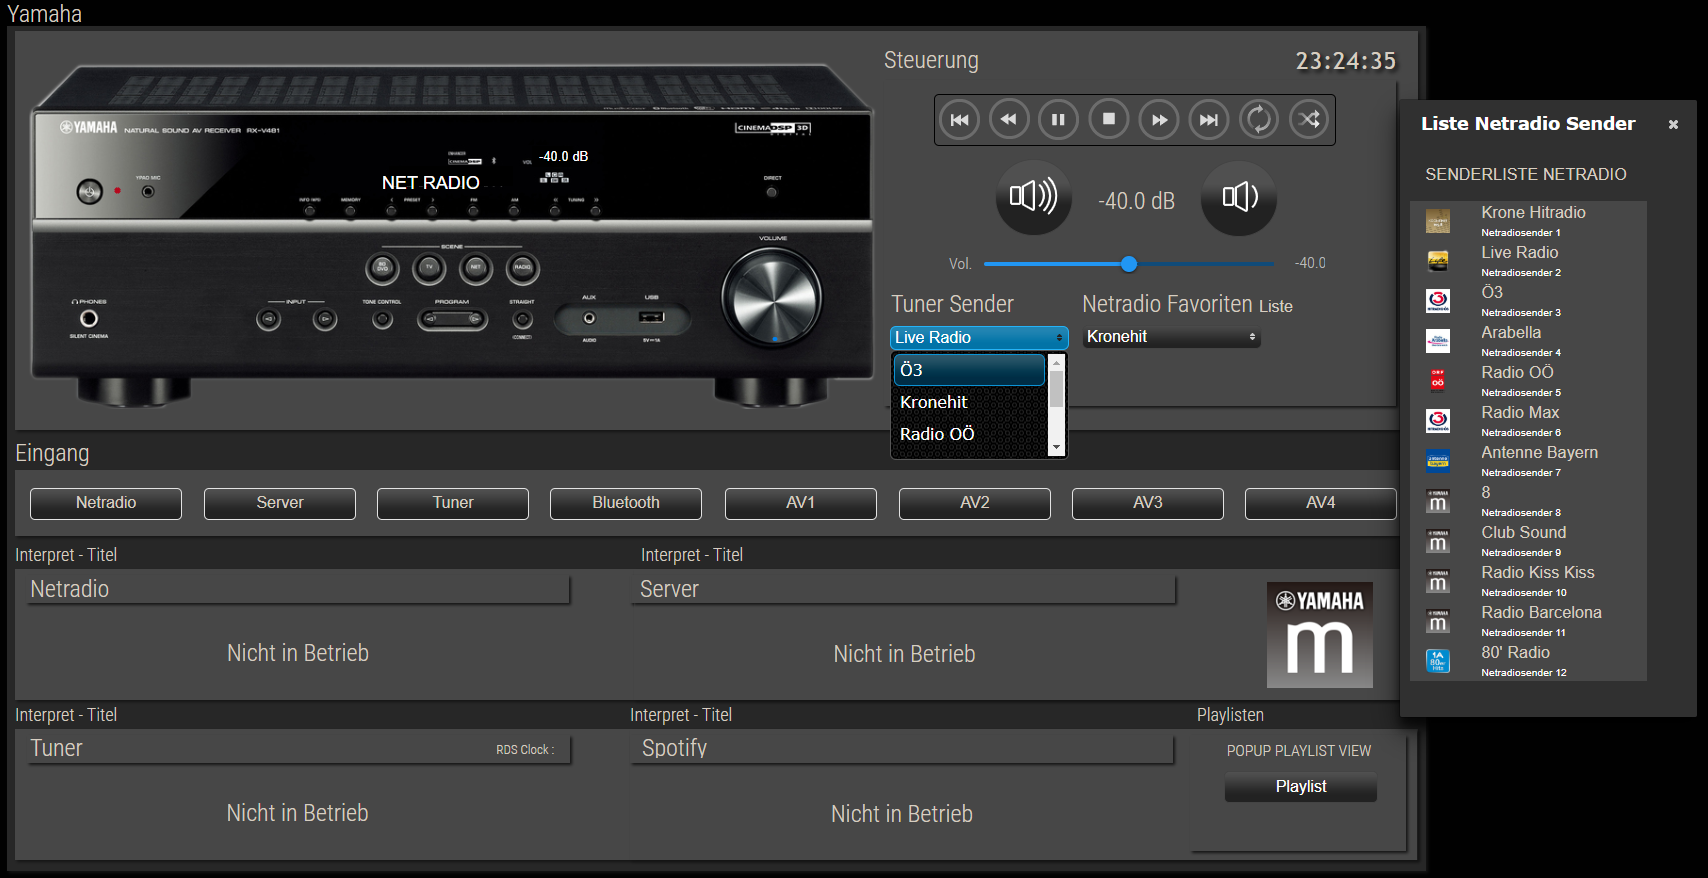
Task: Toggle the shuffle playback icon
Action: (x=1309, y=120)
